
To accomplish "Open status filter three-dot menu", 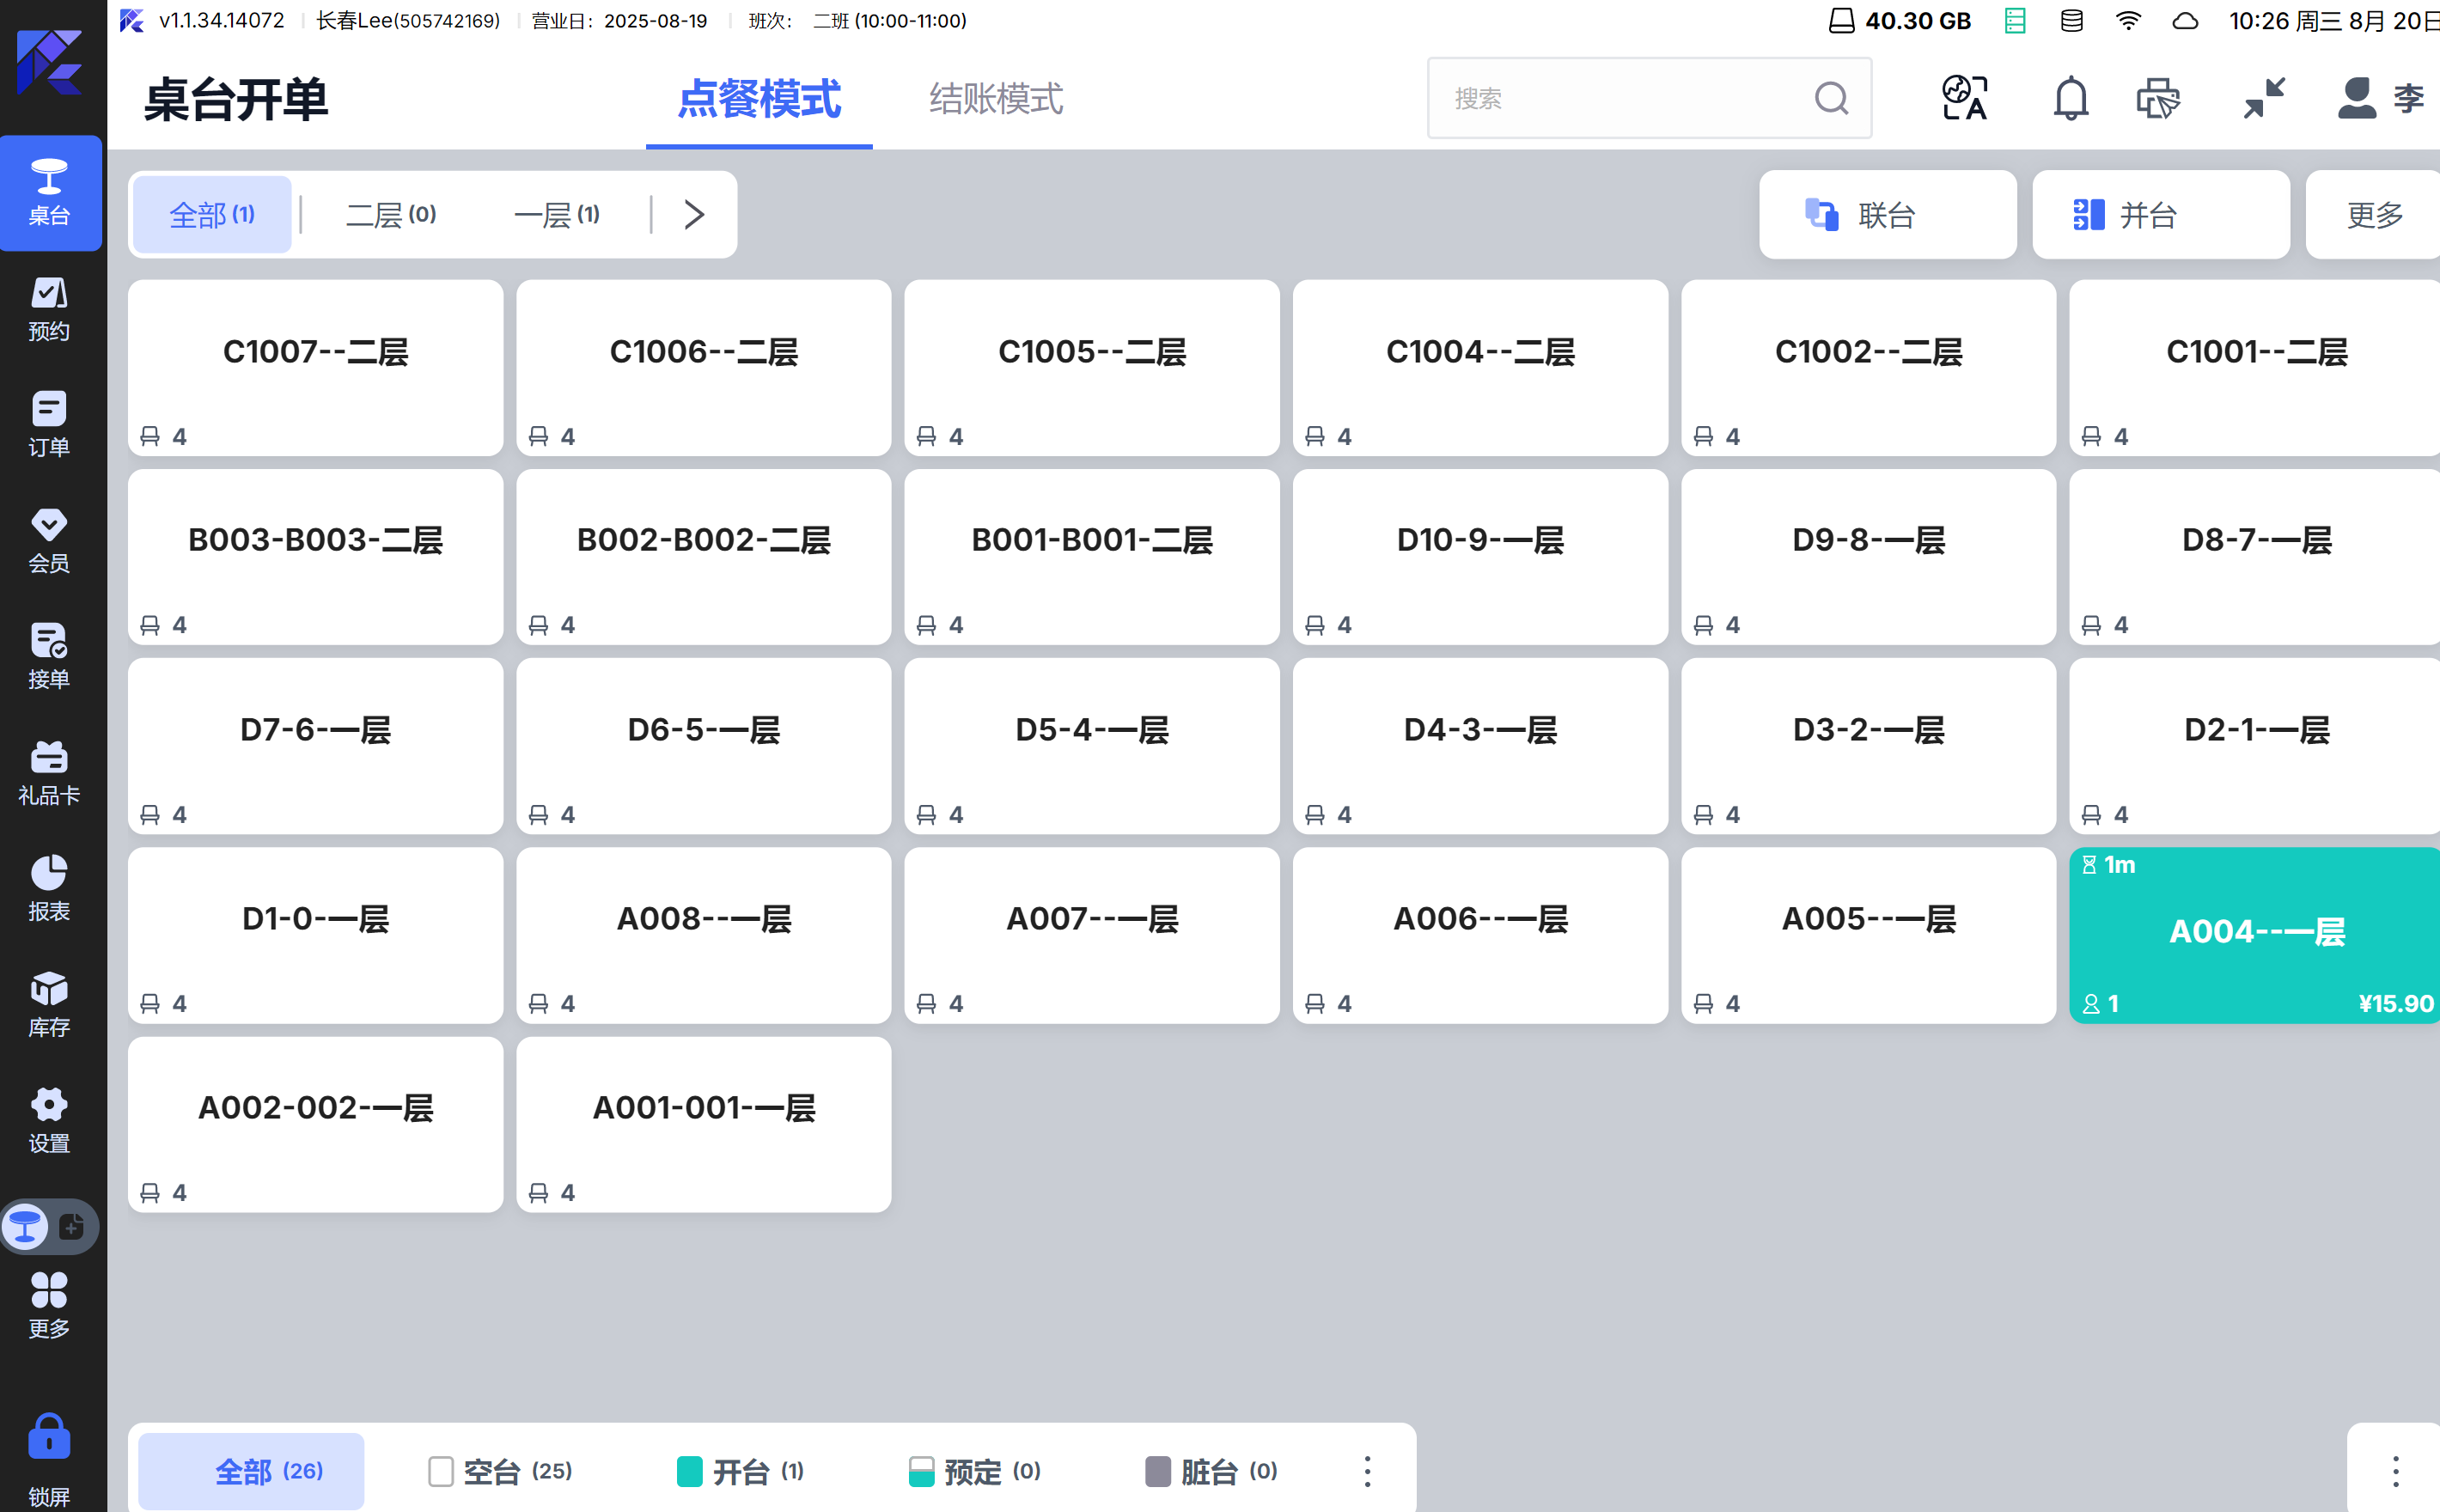I will [1367, 1471].
